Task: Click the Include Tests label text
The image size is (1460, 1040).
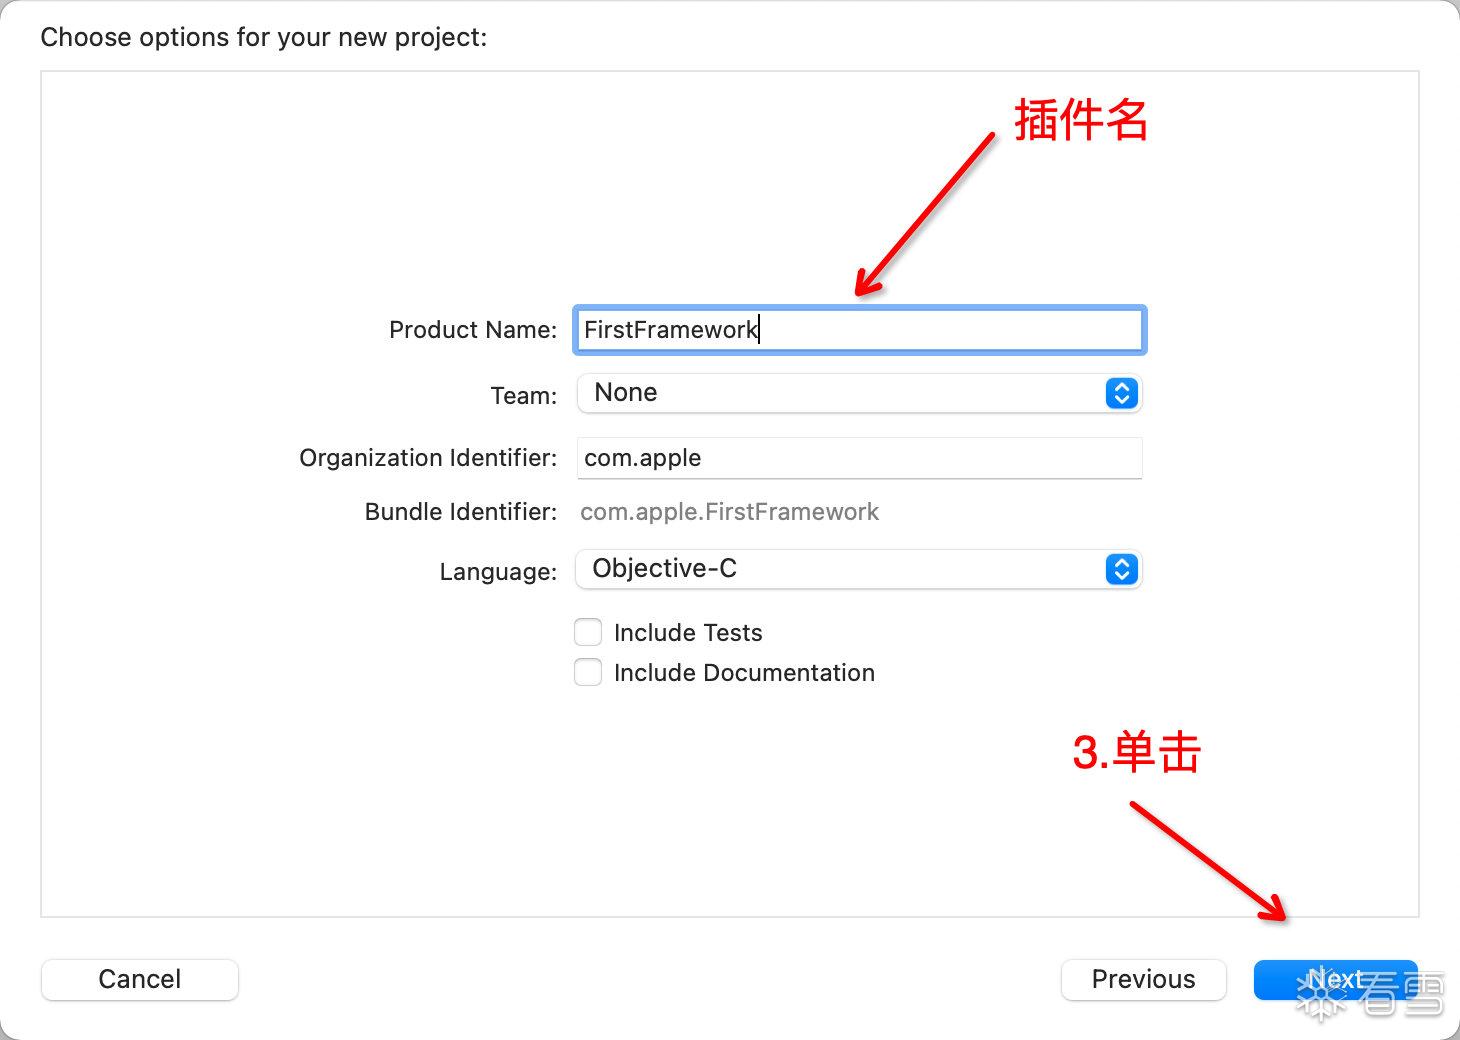Action: click(688, 633)
